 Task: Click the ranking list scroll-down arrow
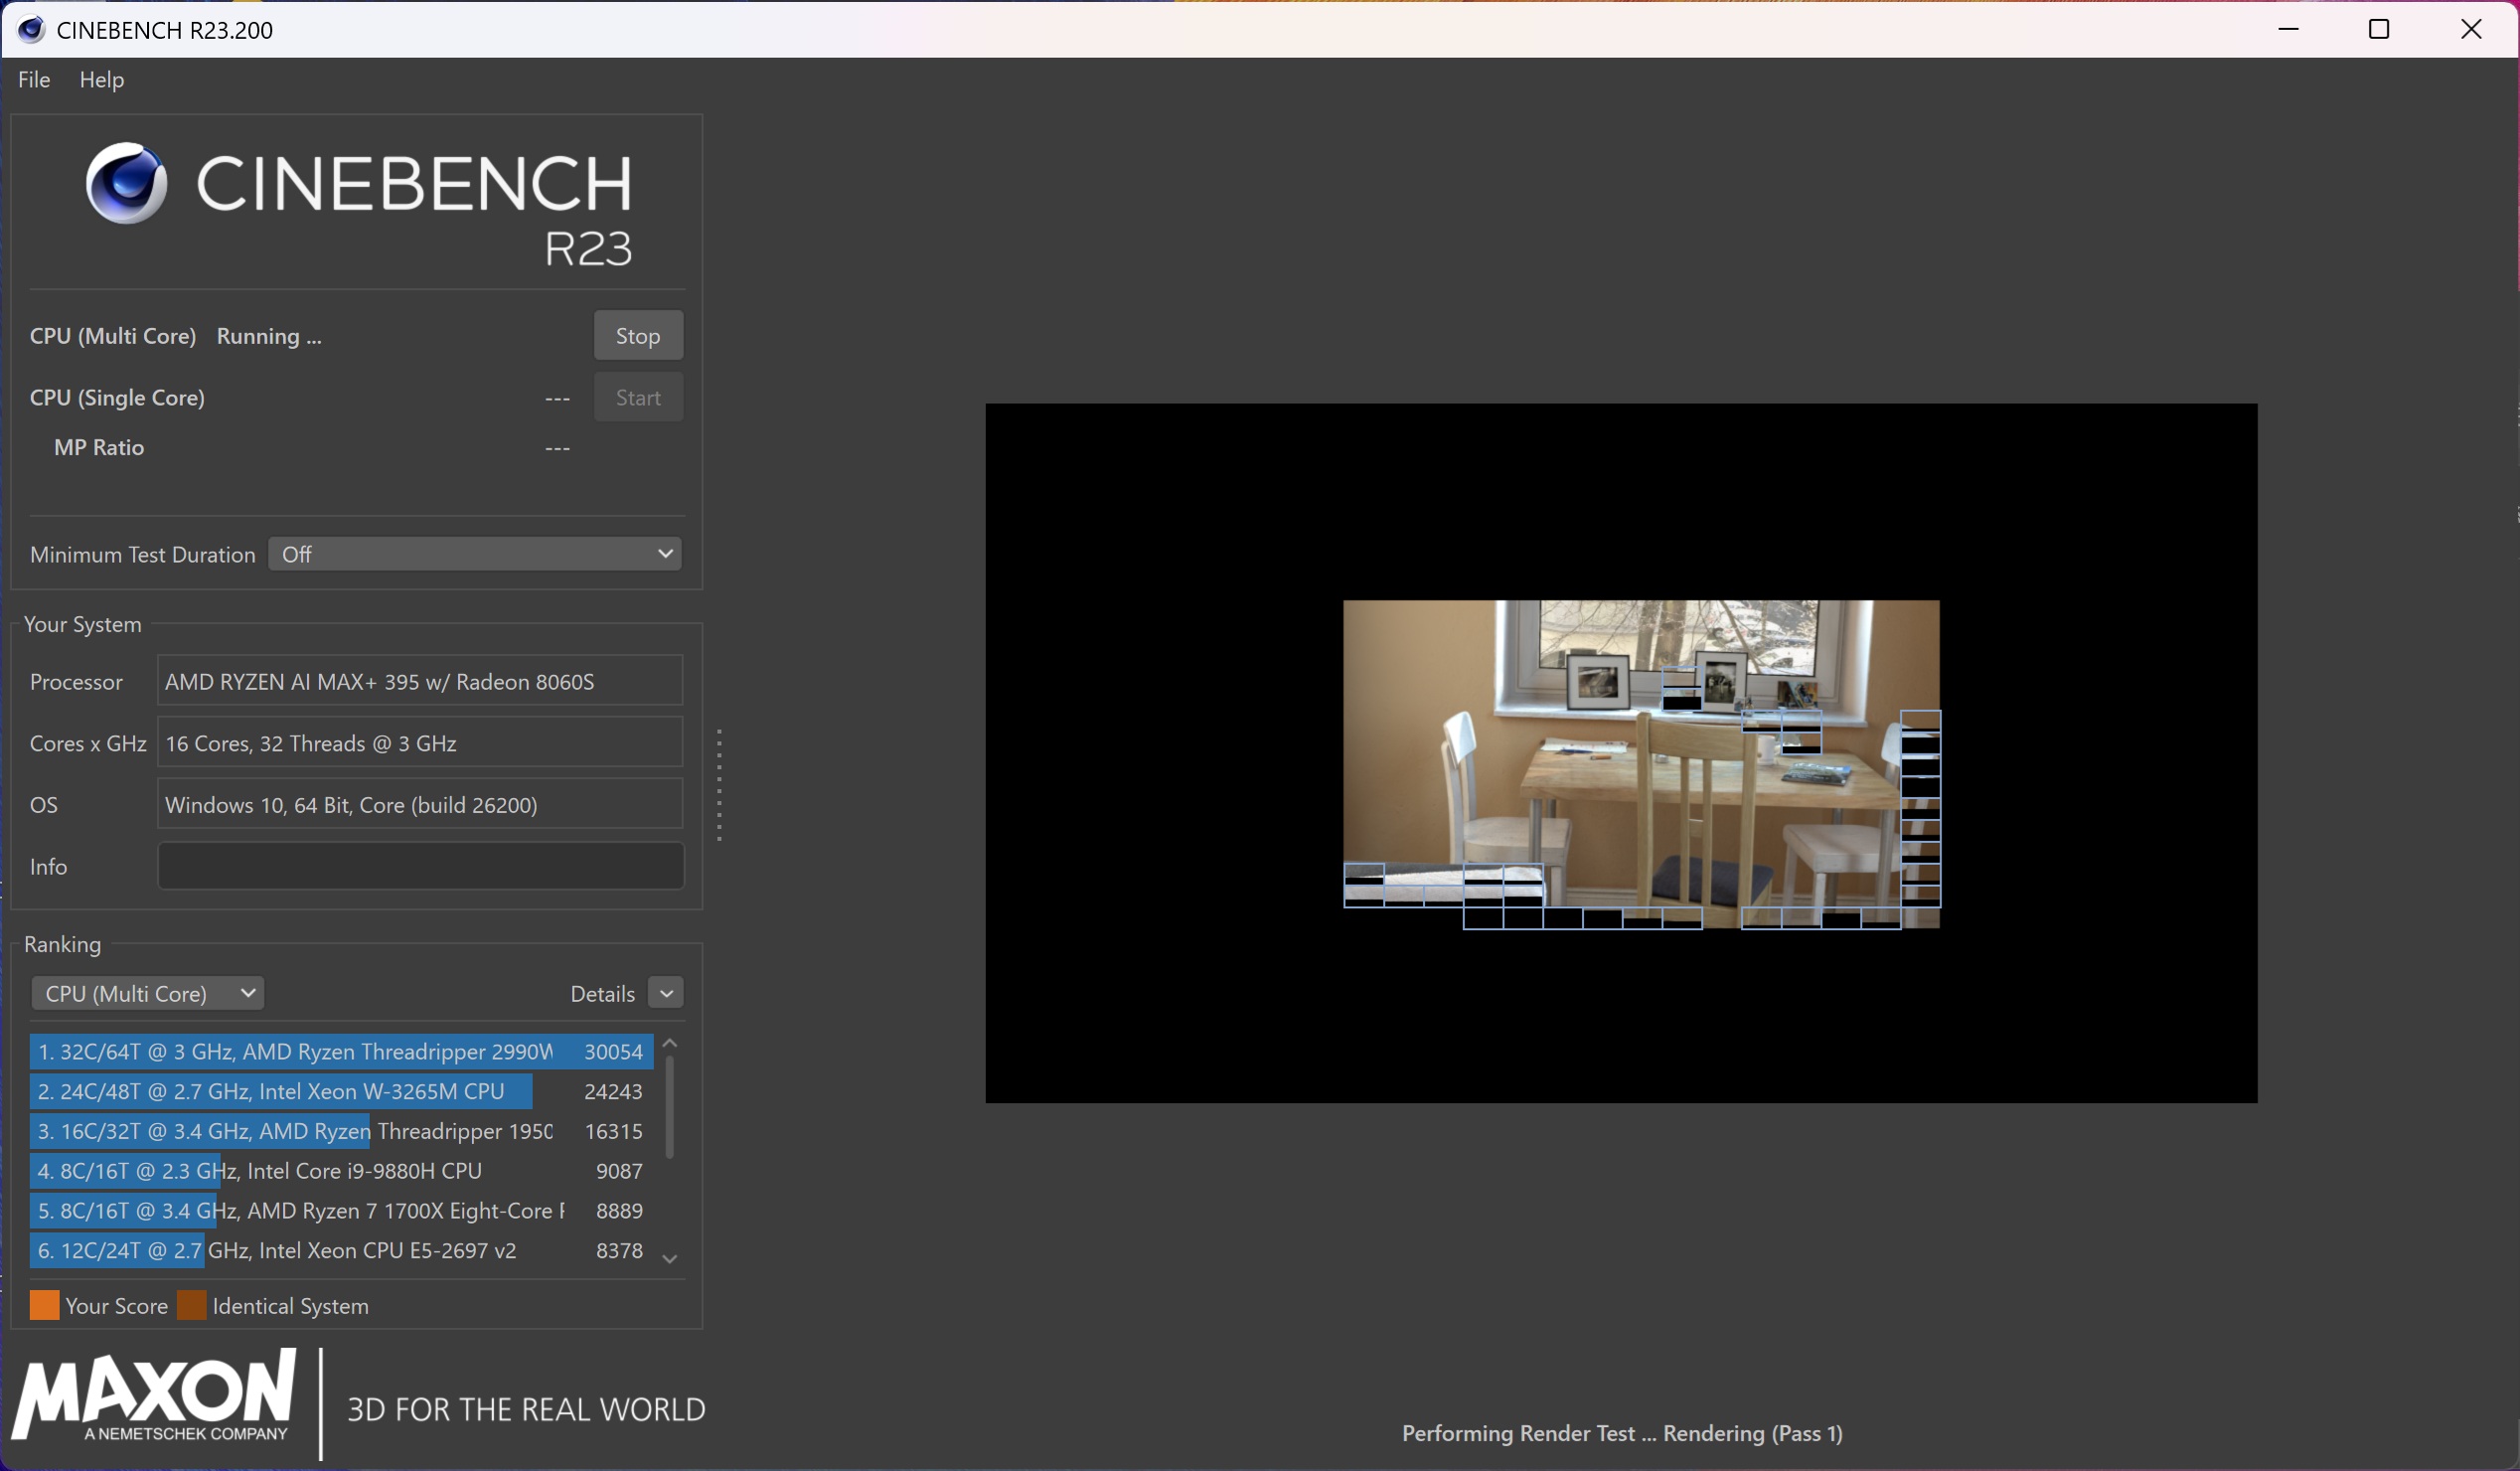point(670,1259)
